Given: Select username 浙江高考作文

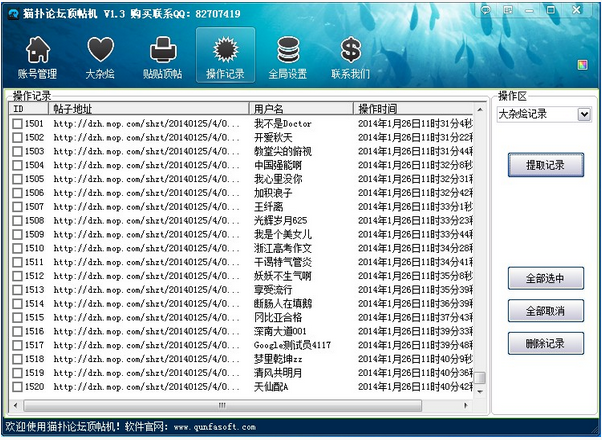Looking at the screenshot, I should [283, 248].
